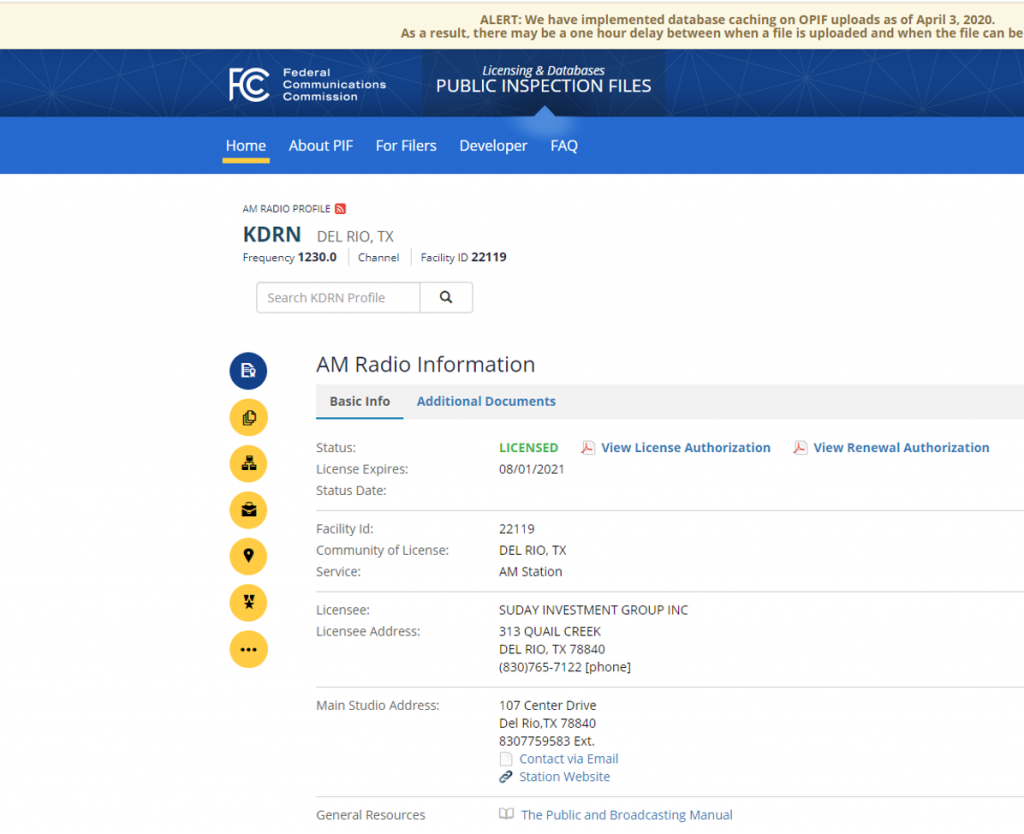1024x834 pixels.
Task: Open the RSS feed icon next to AM Radio Profile
Action: 340,209
